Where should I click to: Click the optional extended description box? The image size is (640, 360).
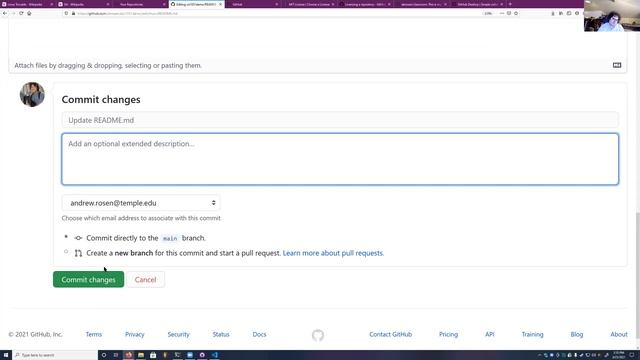point(340,159)
